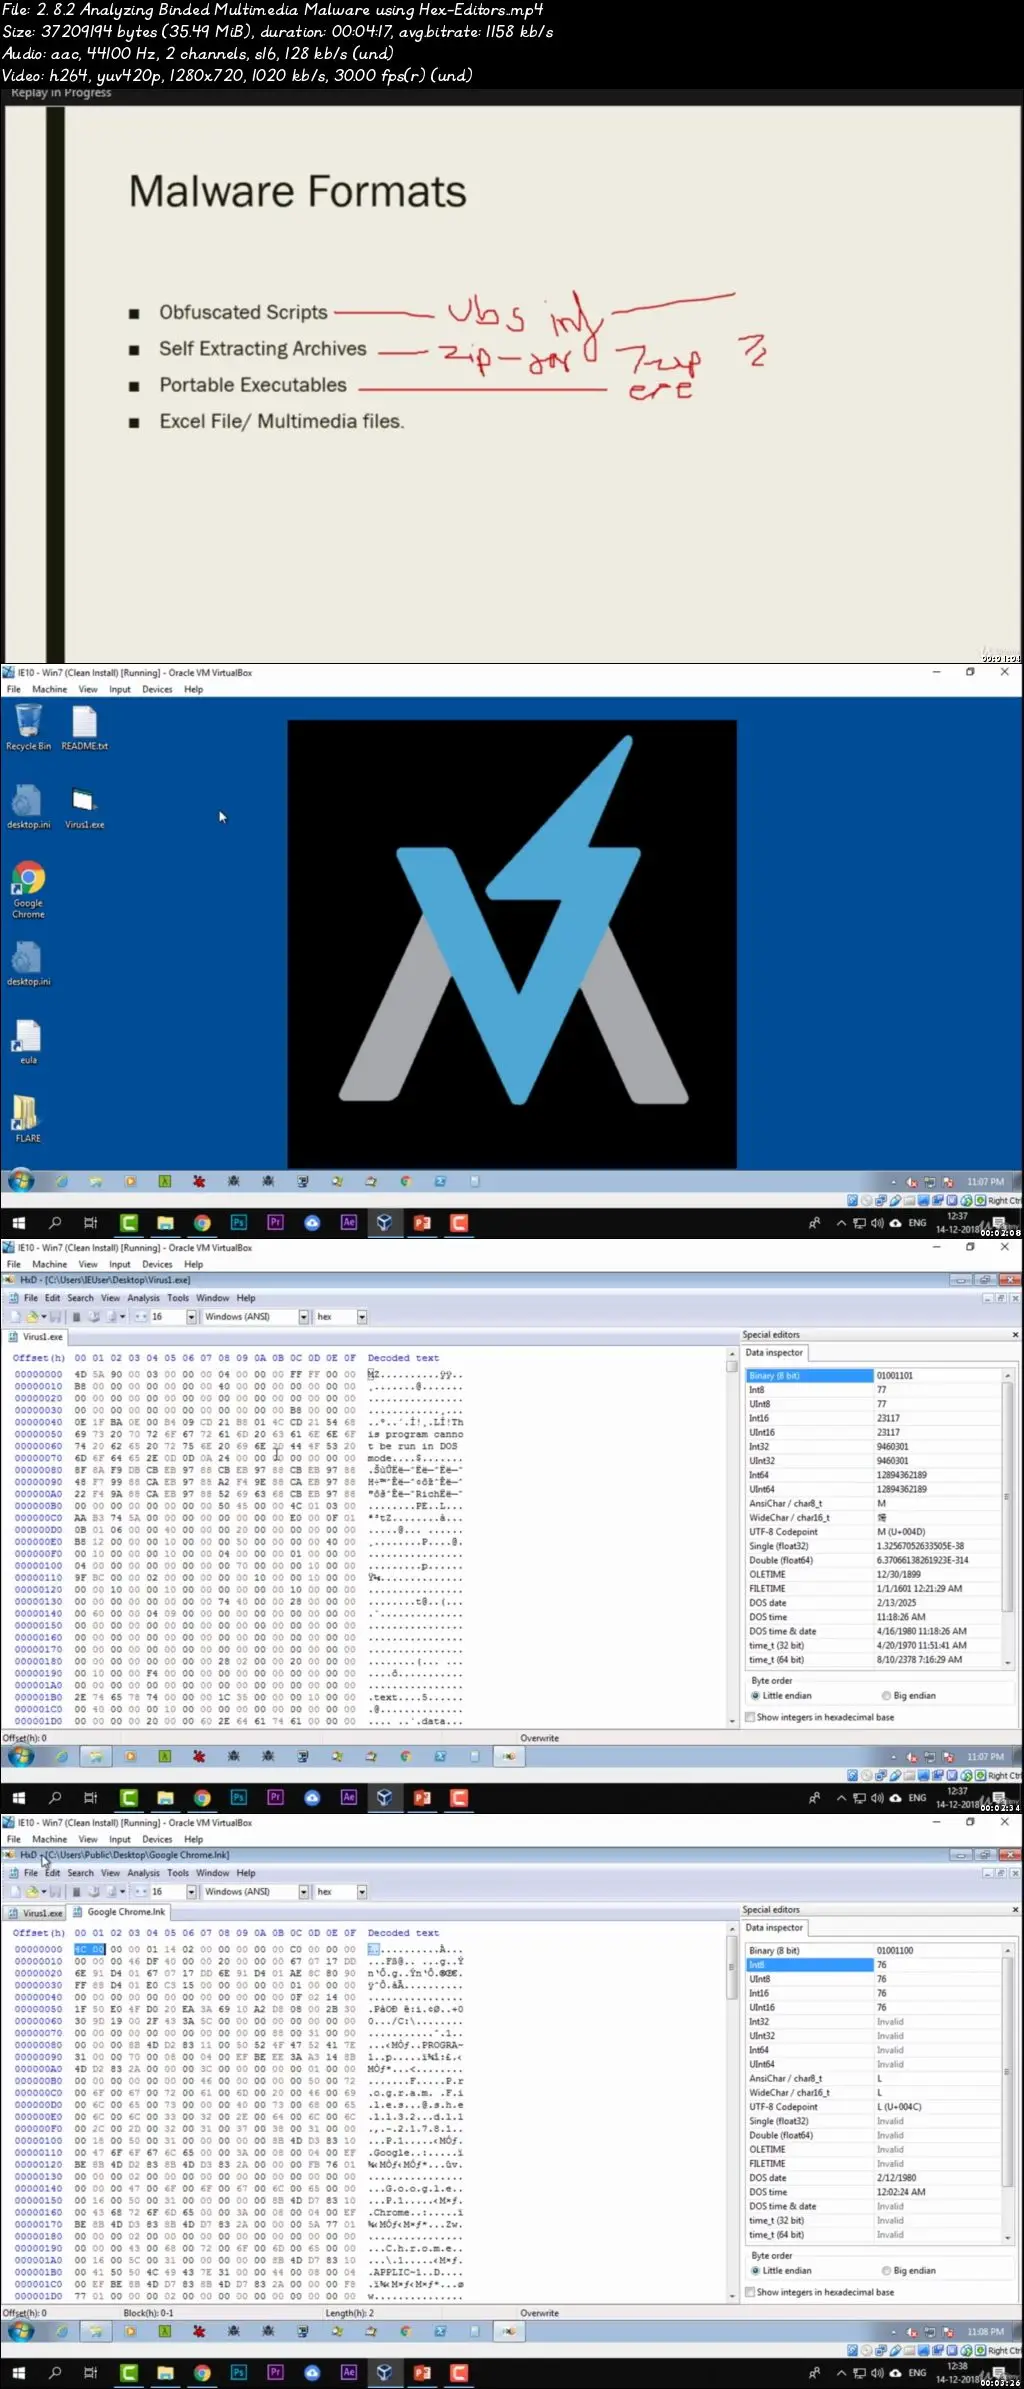Select Virus1.exe icon on the VM desktop
The image size is (1024, 2389).
[x=84, y=808]
